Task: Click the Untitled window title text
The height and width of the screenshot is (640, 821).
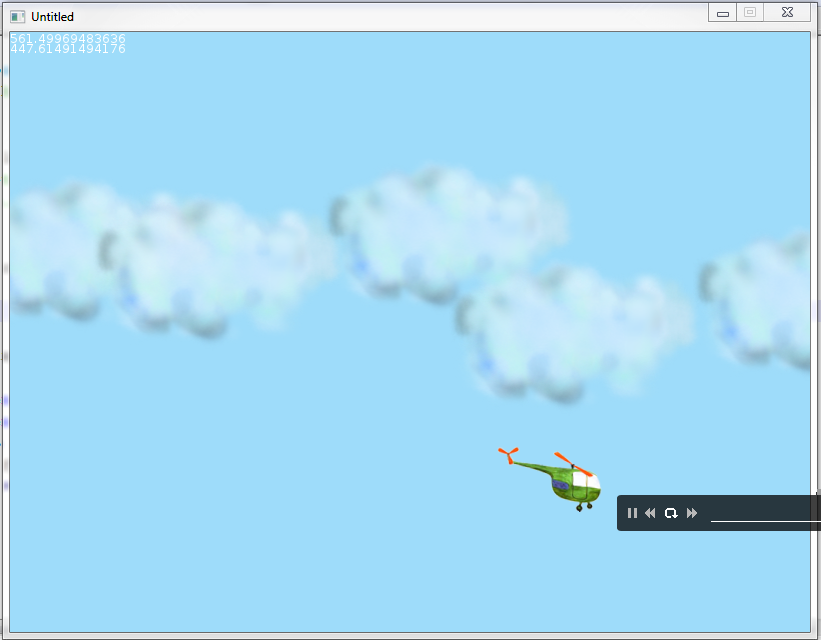Action: pos(52,17)
